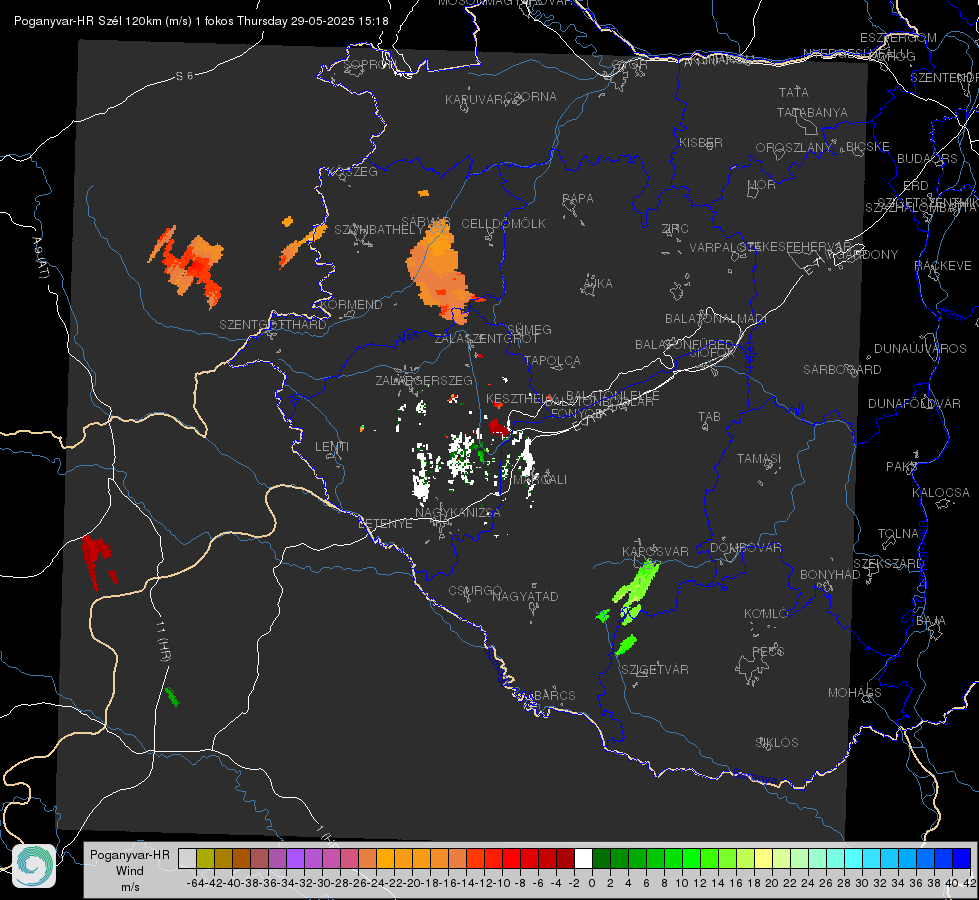Click the legend value label 42
Viewport: 979px width, 900px height.
pos(969,883)
